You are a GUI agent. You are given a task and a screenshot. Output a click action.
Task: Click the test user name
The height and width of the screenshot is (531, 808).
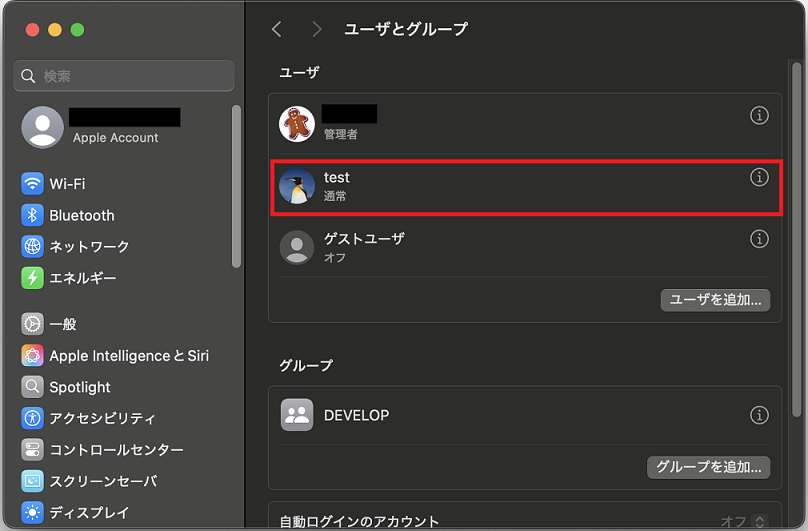click(x=336, y=177)
